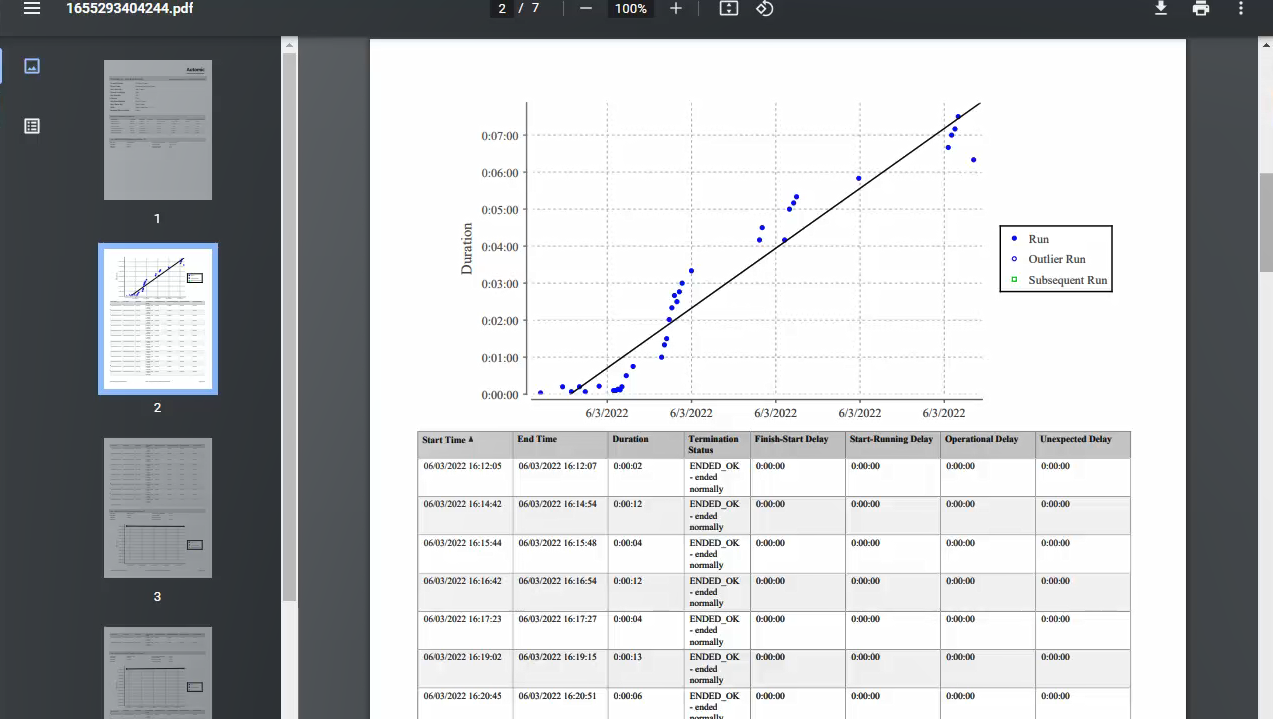Click the current page number field
Viewport: 1273px width, 719px height.
click(x=502, y=8)
